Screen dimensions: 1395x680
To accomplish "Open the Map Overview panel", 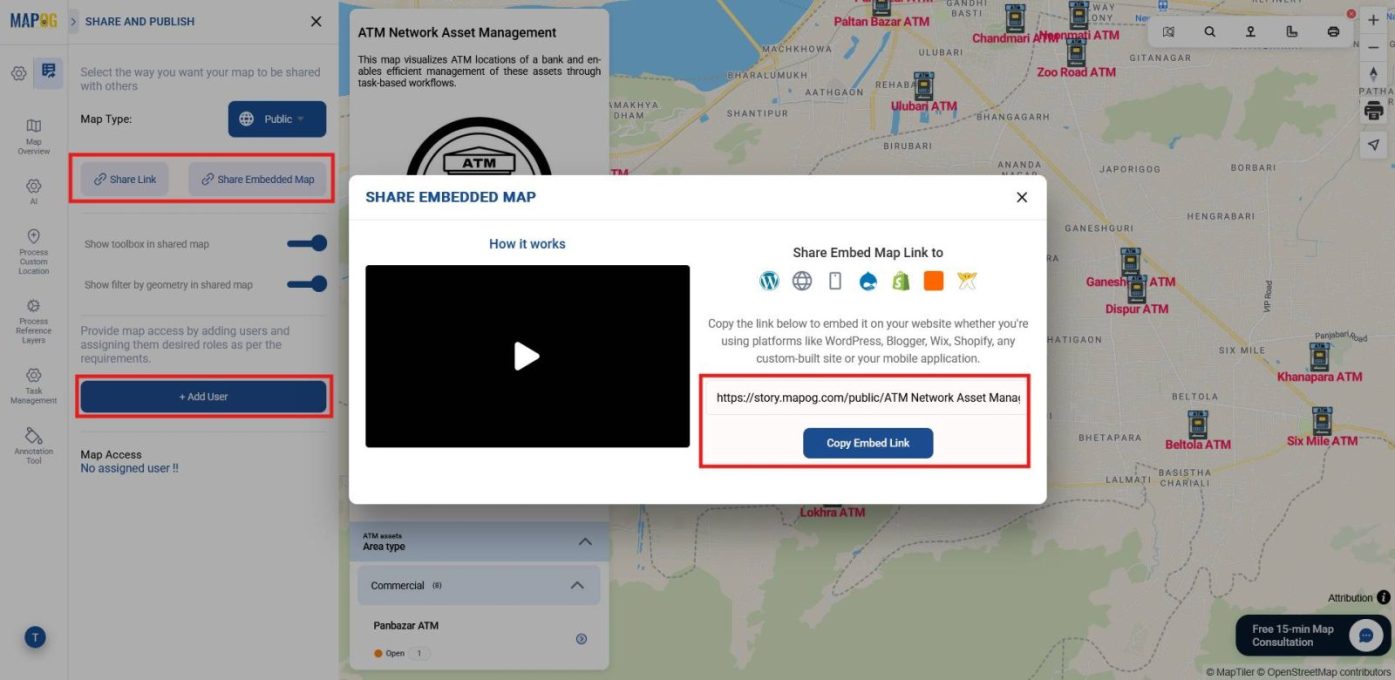I will (x=33, y=135).
